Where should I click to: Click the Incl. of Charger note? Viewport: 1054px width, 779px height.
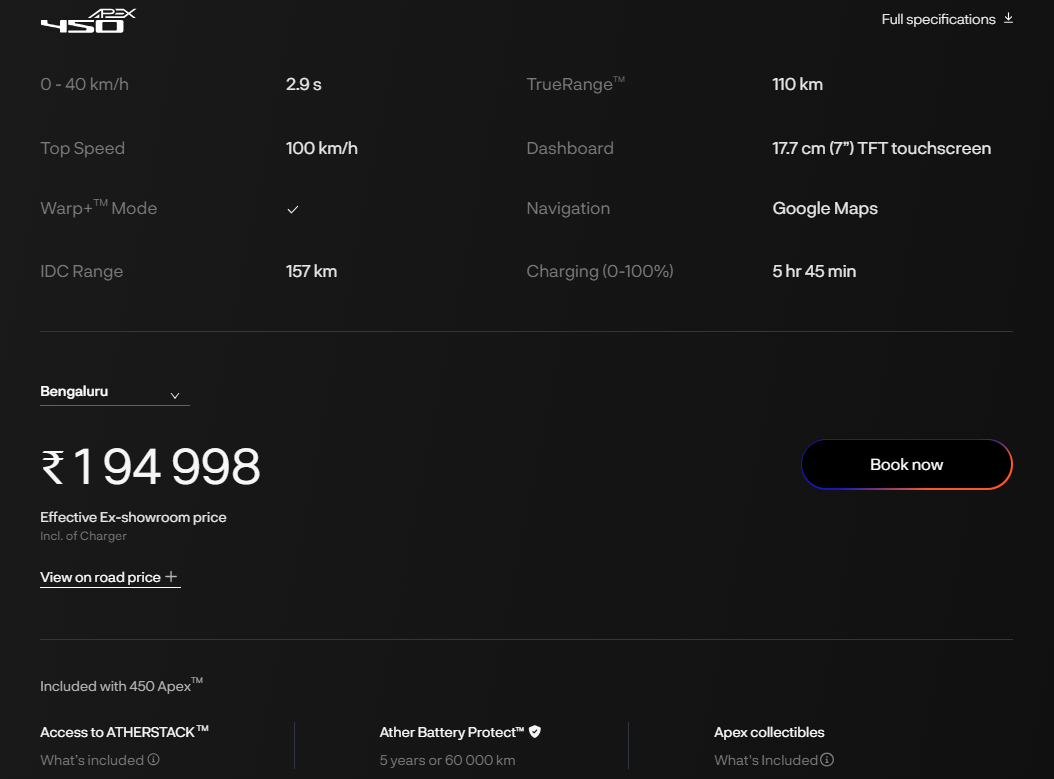click(83, 536)
